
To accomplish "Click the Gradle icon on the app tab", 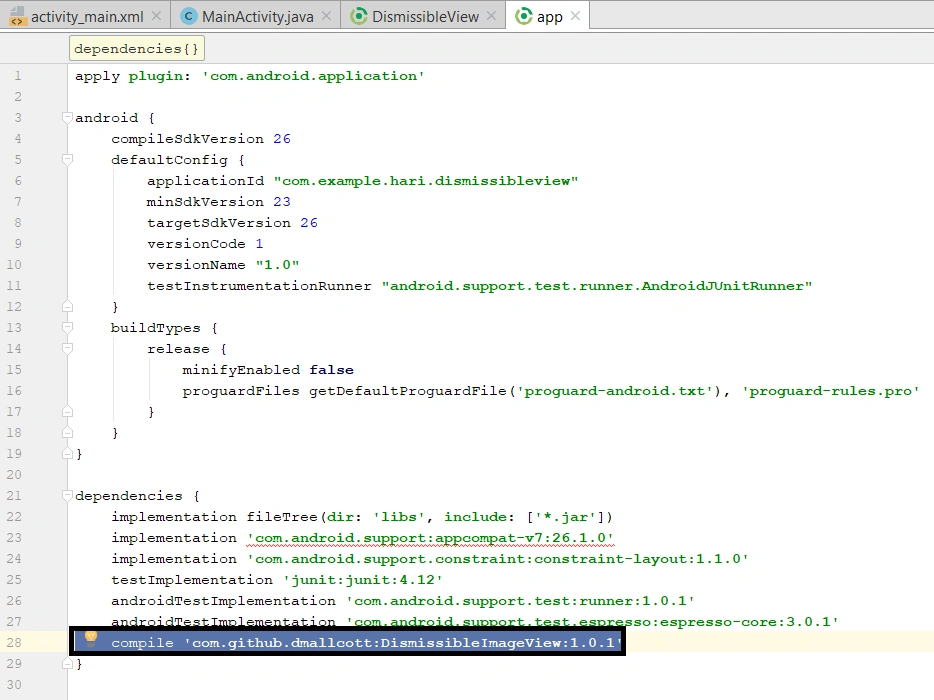I will tap(524, 16).
